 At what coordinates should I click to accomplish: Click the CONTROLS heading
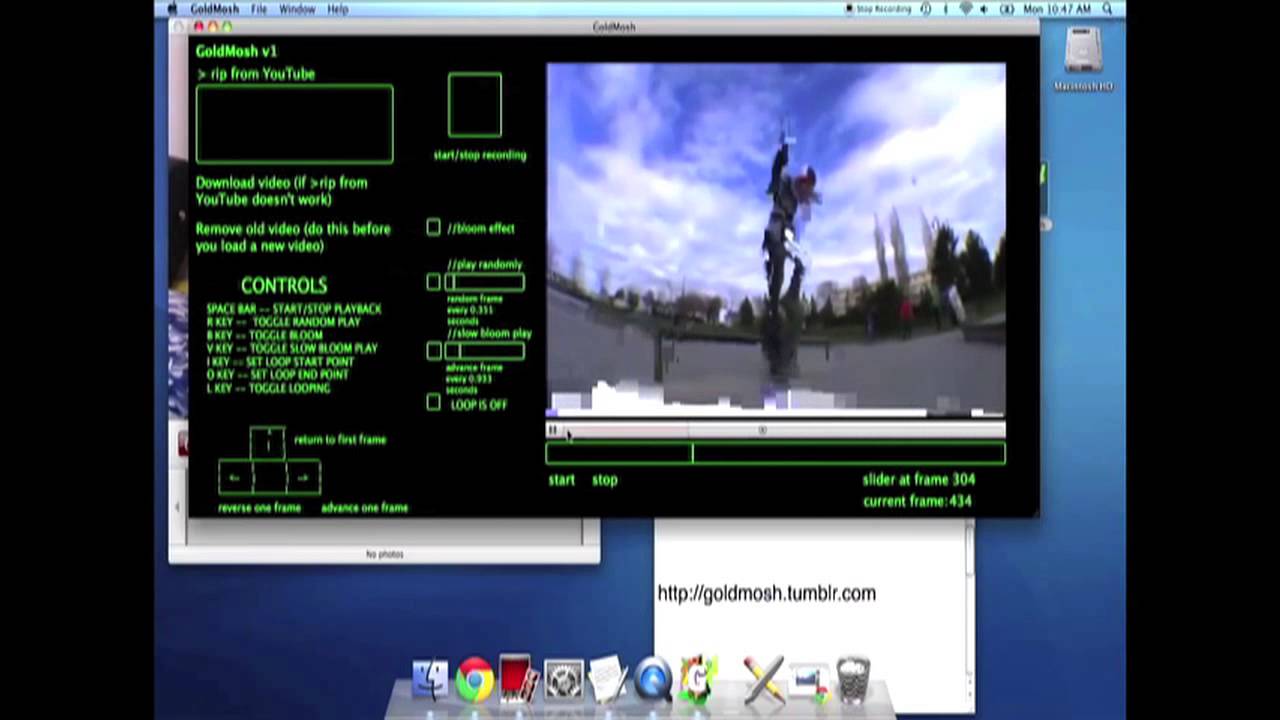click(x=284, y=286)
